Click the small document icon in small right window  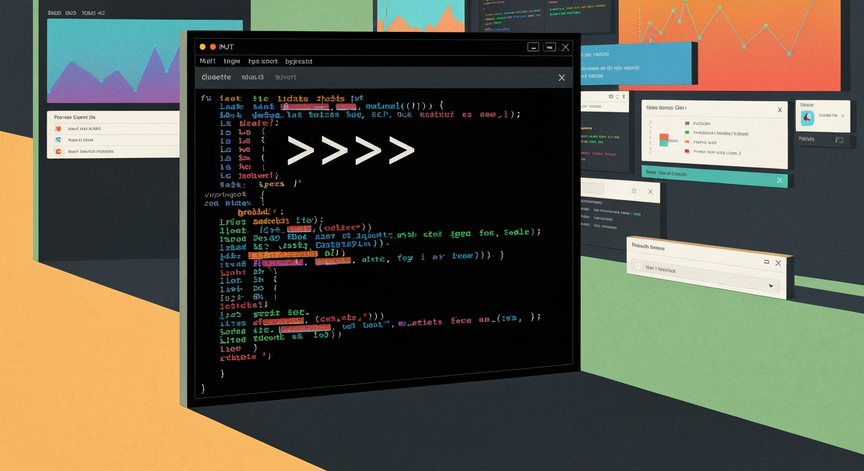pyautogui.click(x=634, y=191)
